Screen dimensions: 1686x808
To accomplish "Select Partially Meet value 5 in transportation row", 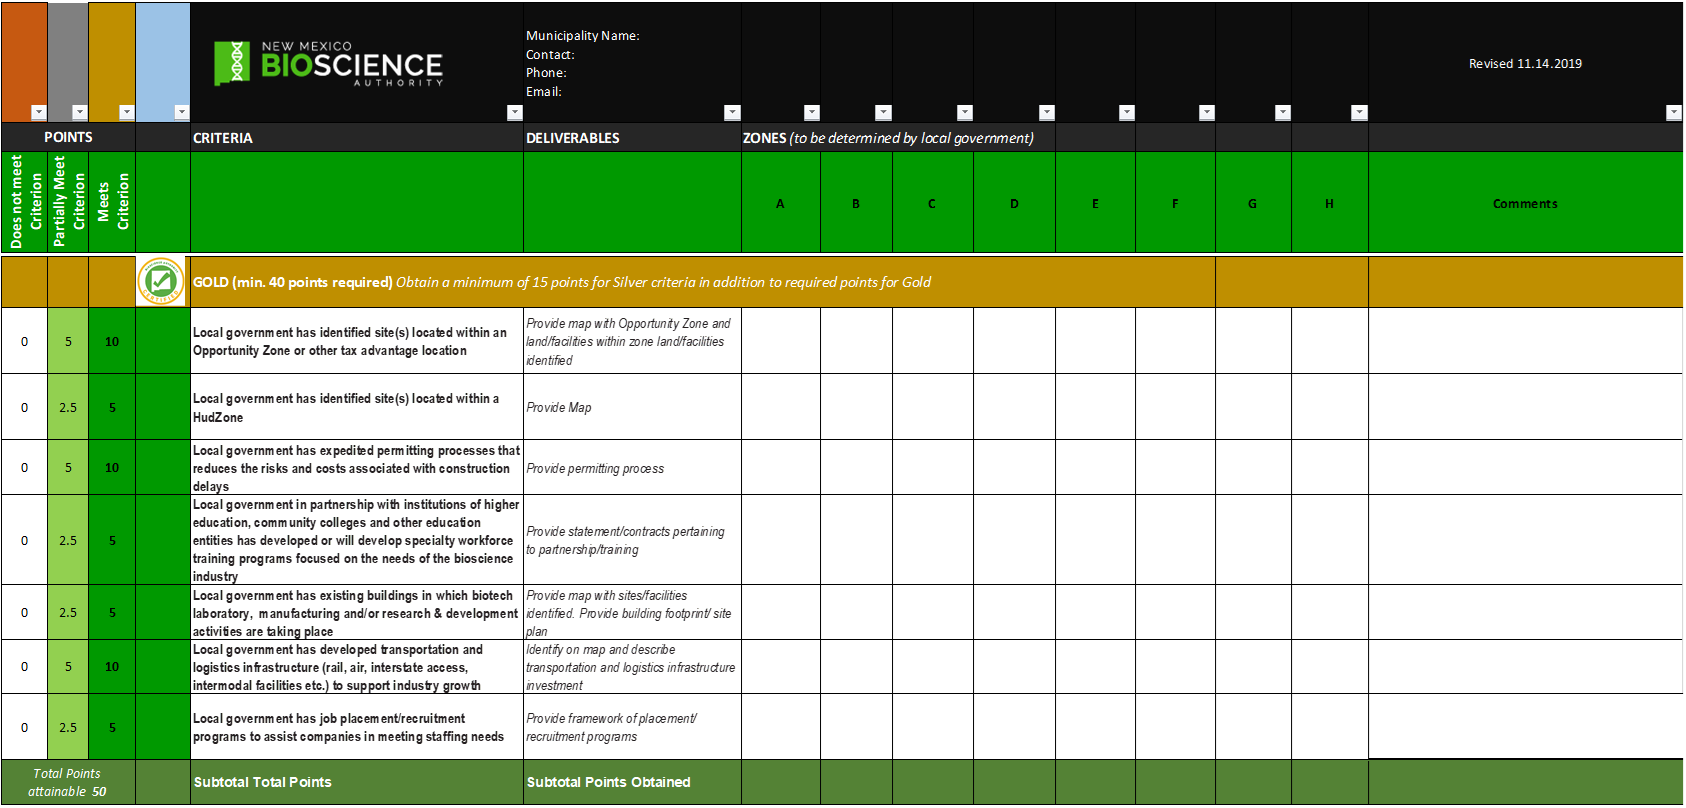I will pos(68,667).
